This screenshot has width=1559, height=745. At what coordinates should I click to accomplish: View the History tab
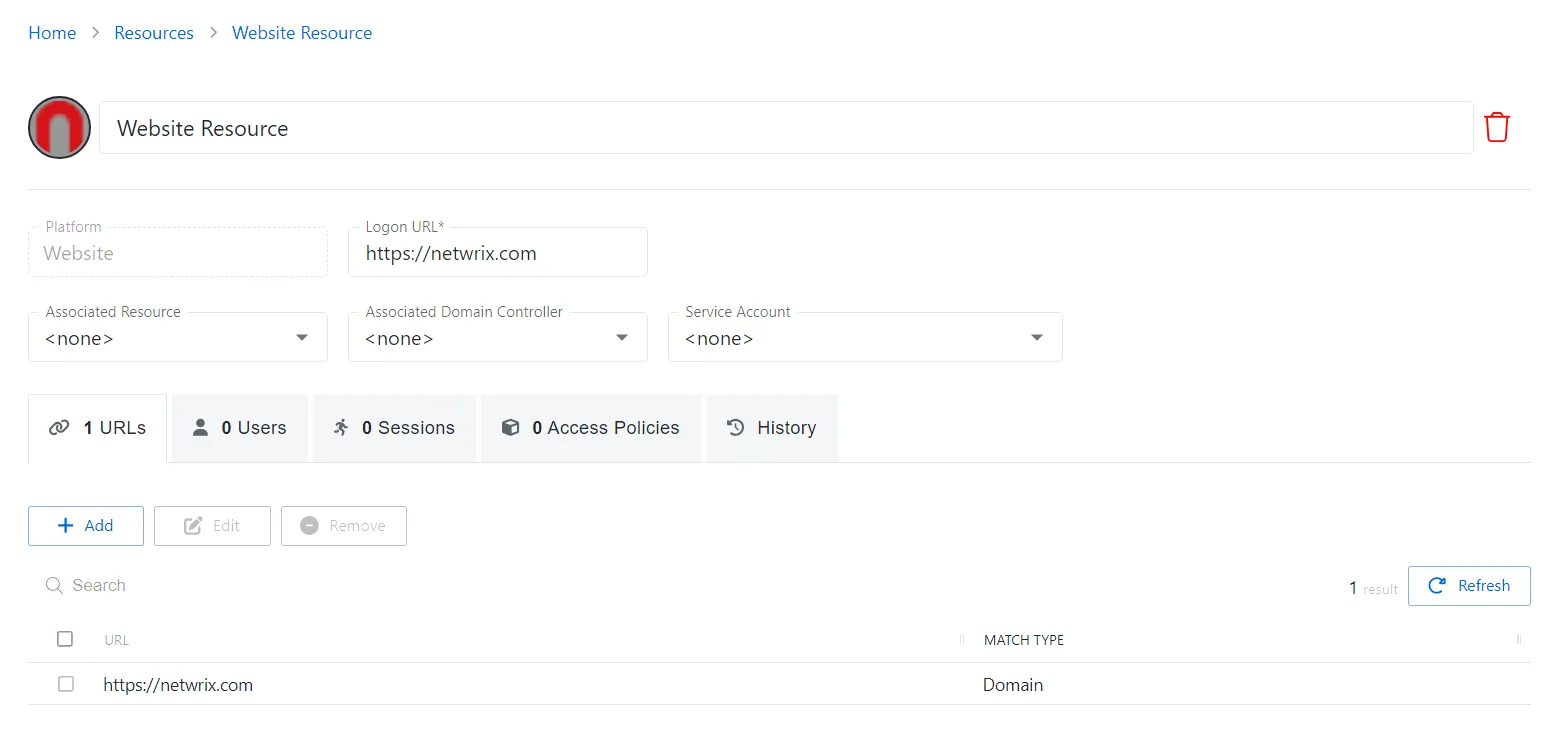point(772,428)
